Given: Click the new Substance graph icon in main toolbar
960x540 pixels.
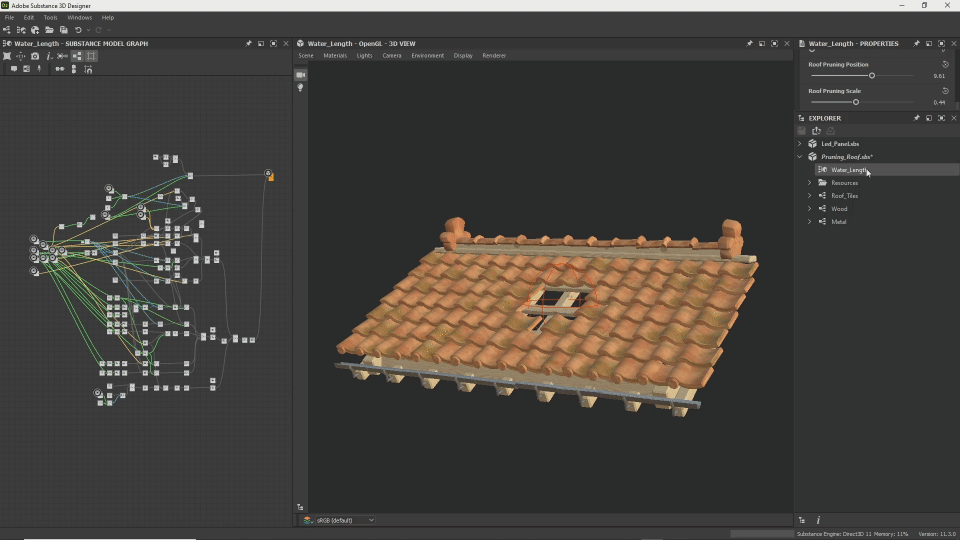Looking at the screenshot, I should 7,30.
